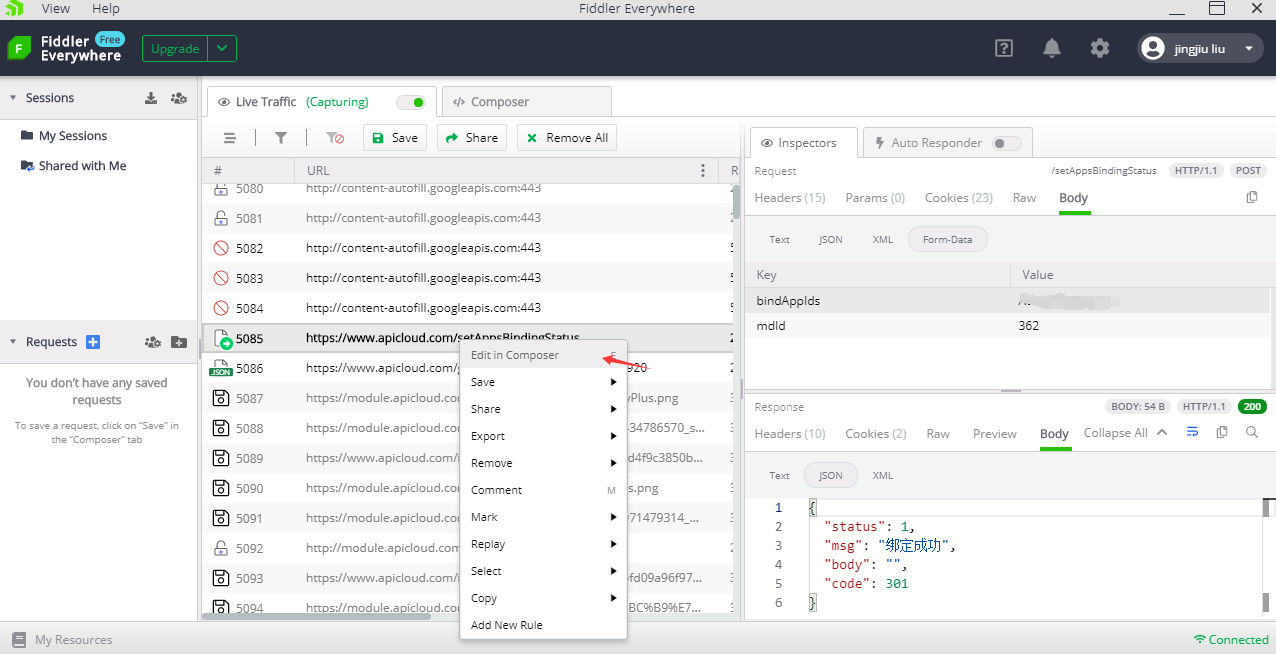Open request Headers (15) tab
The image size is (1276, 654).
(x=790, y=198)
